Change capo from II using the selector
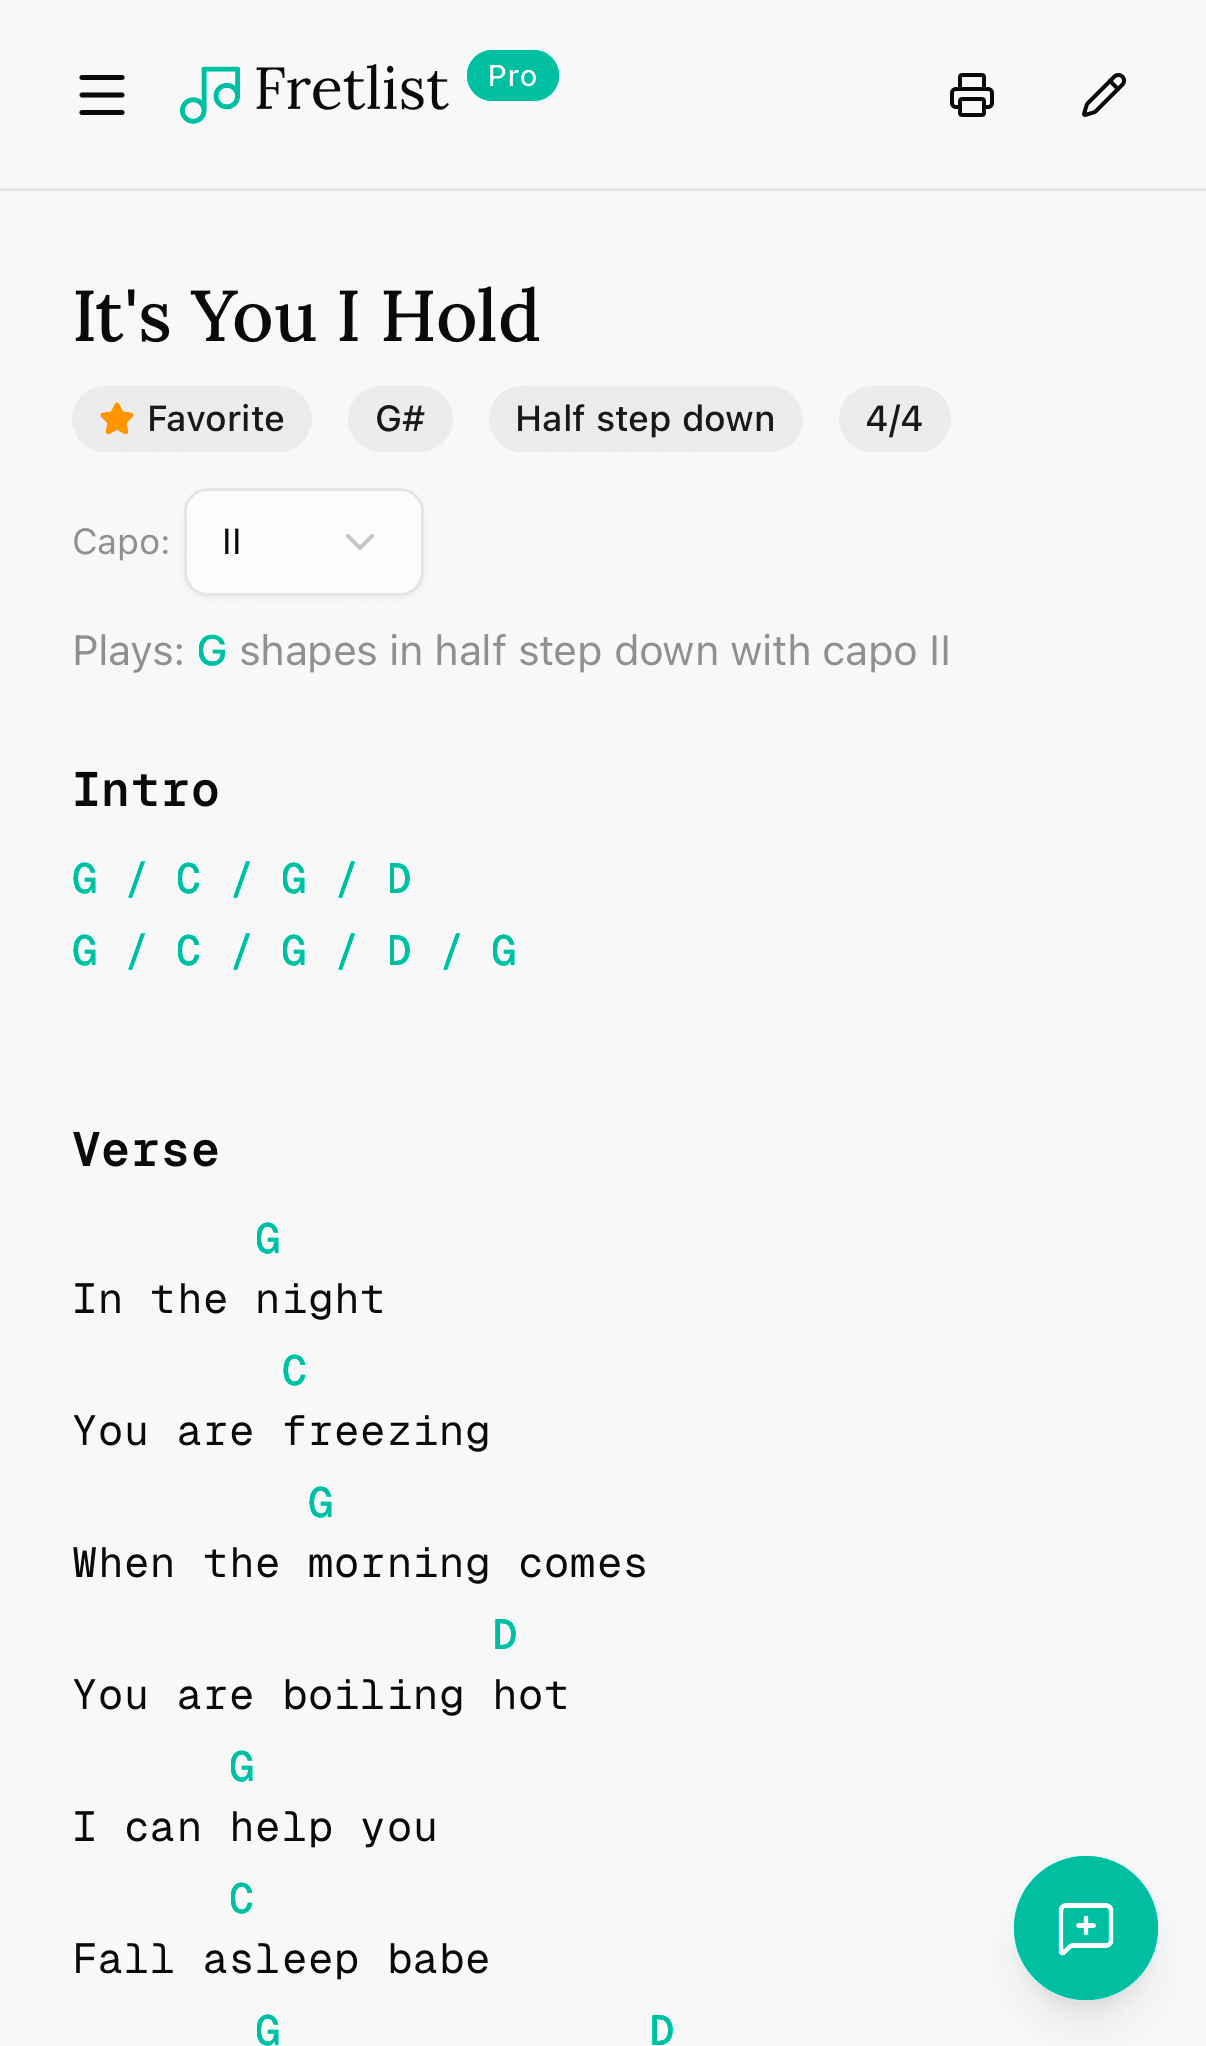The image size is (1206, 2046). click(x=303, y=541)
